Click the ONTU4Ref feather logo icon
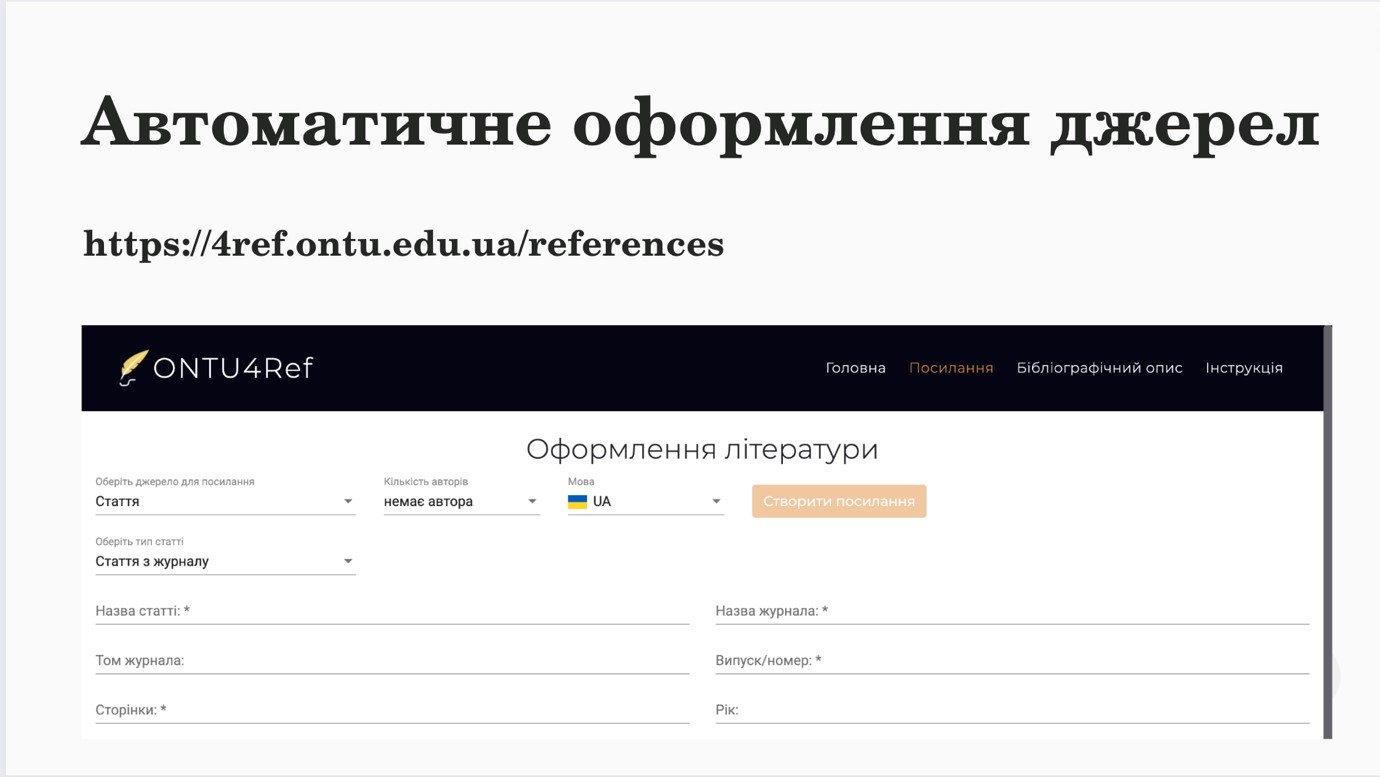 133,368
